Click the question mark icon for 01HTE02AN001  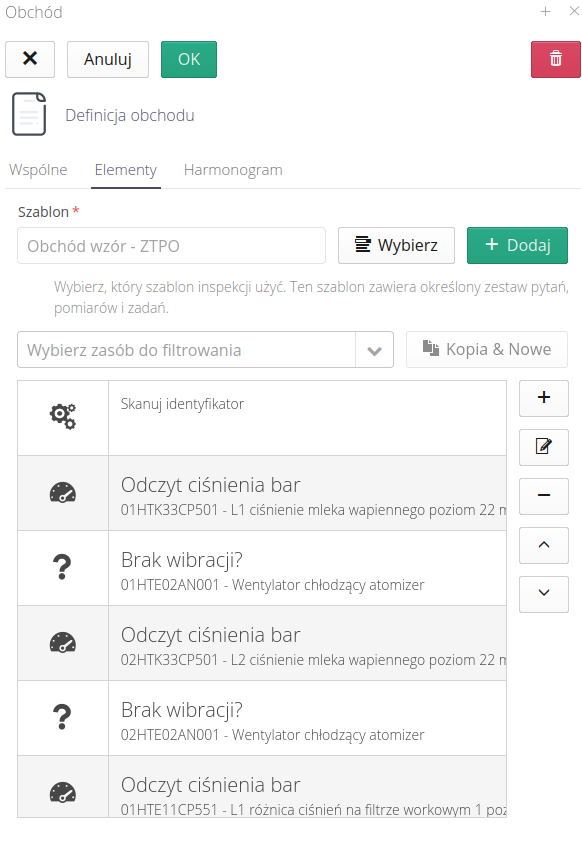[62, 567]
